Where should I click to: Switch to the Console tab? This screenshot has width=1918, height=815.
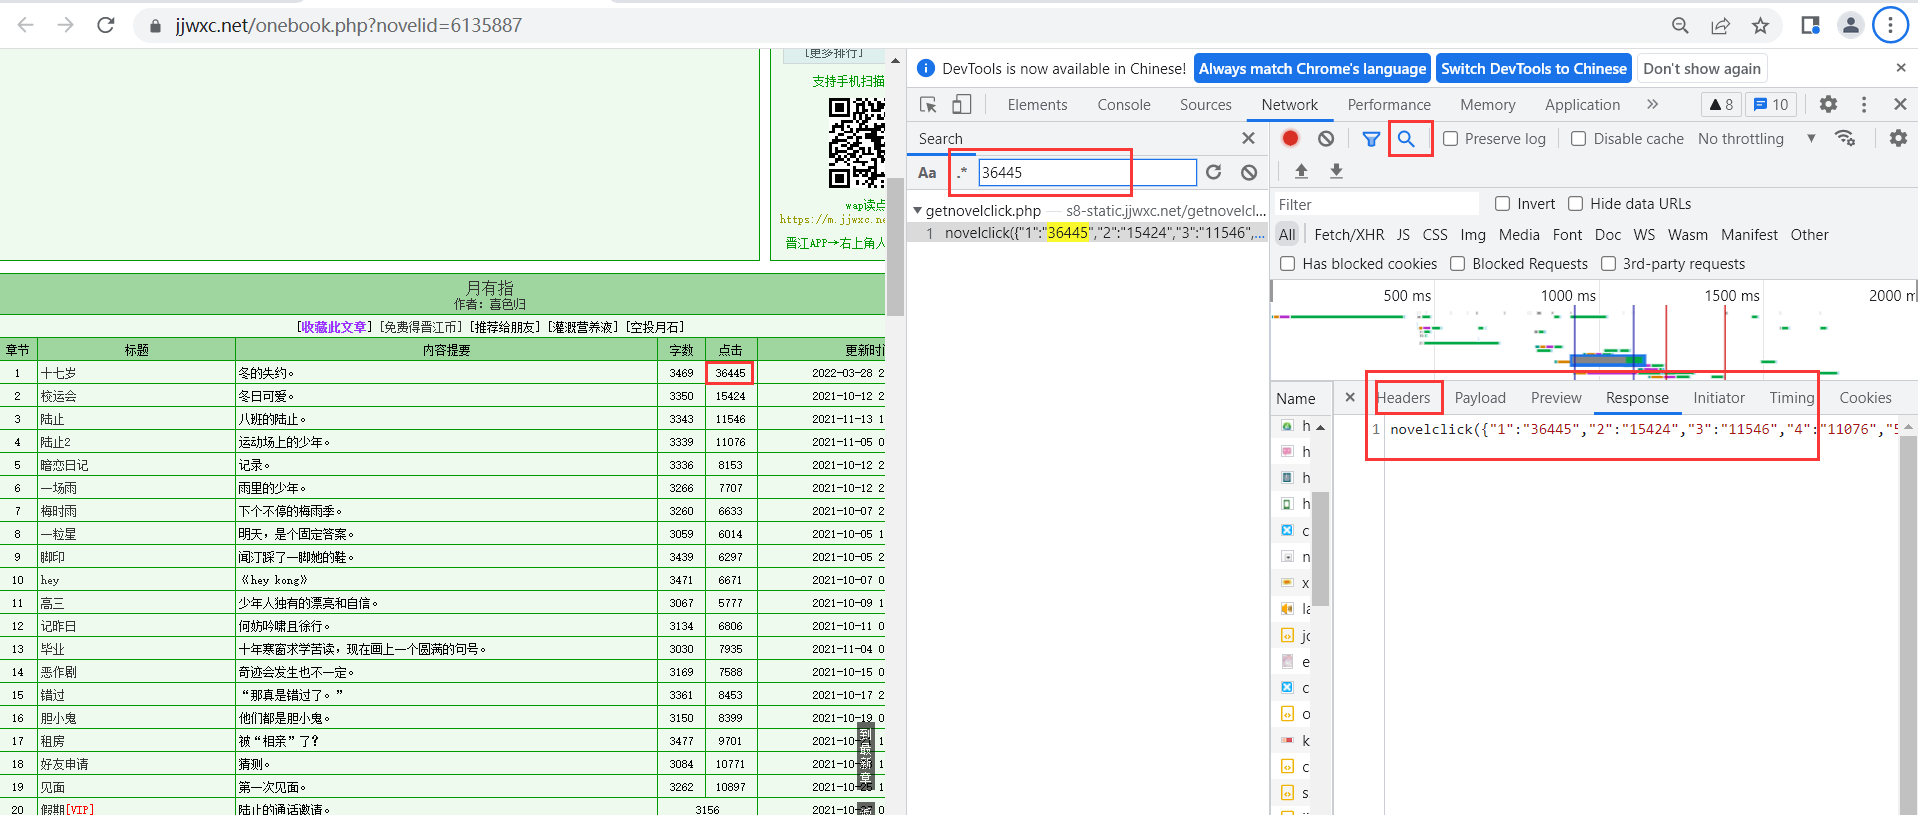click(x=1123, y=105)
